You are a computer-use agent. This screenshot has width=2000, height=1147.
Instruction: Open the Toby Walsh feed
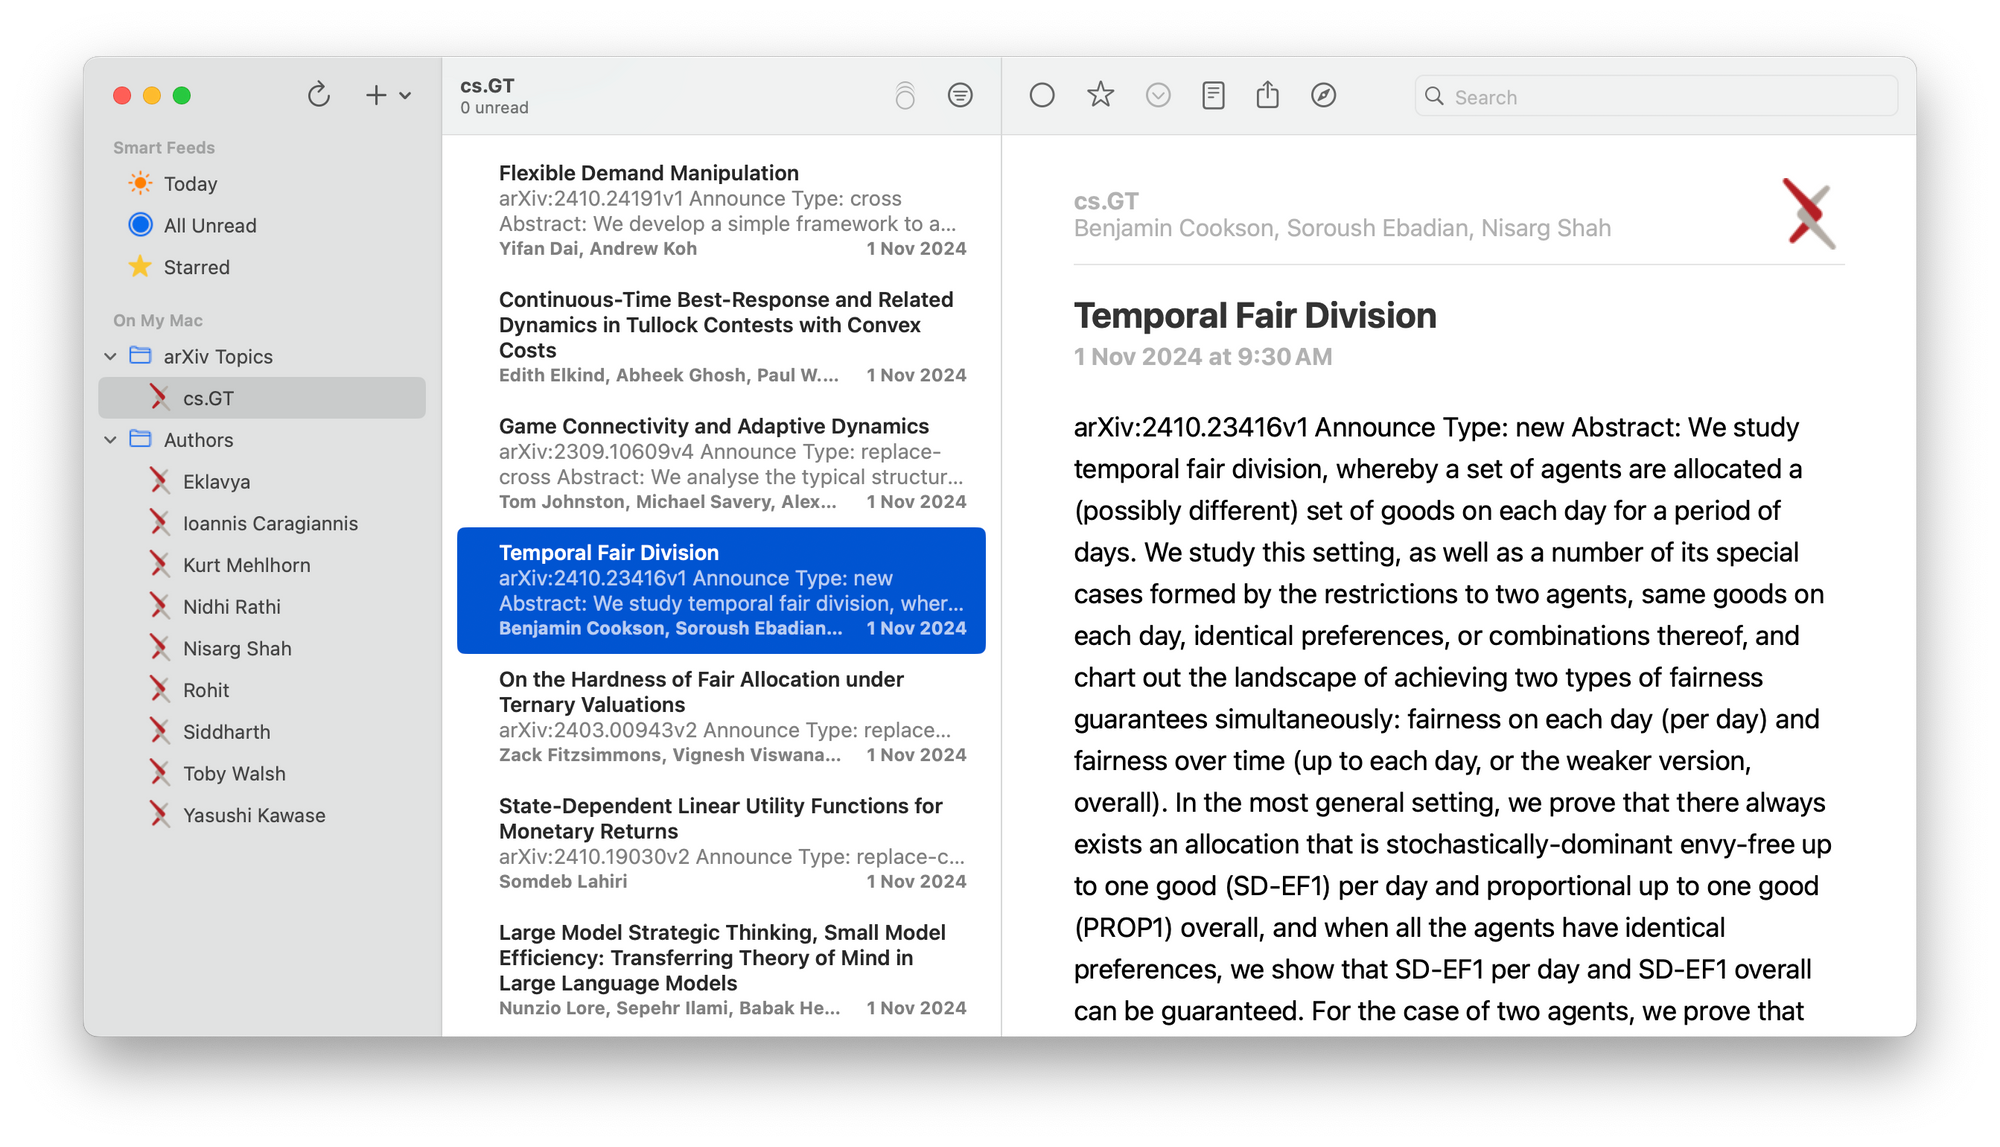click(262, 774)
